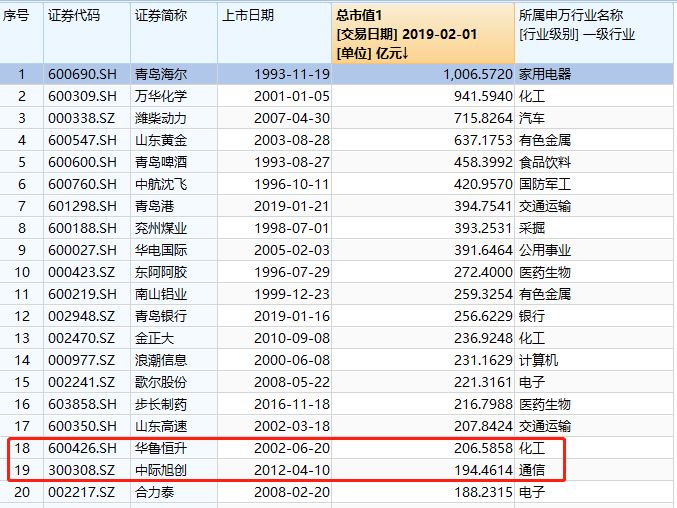Select the 浪潮信息 name cell
The height and width of the screenshot is (508, 677).
tap(174, 360)
